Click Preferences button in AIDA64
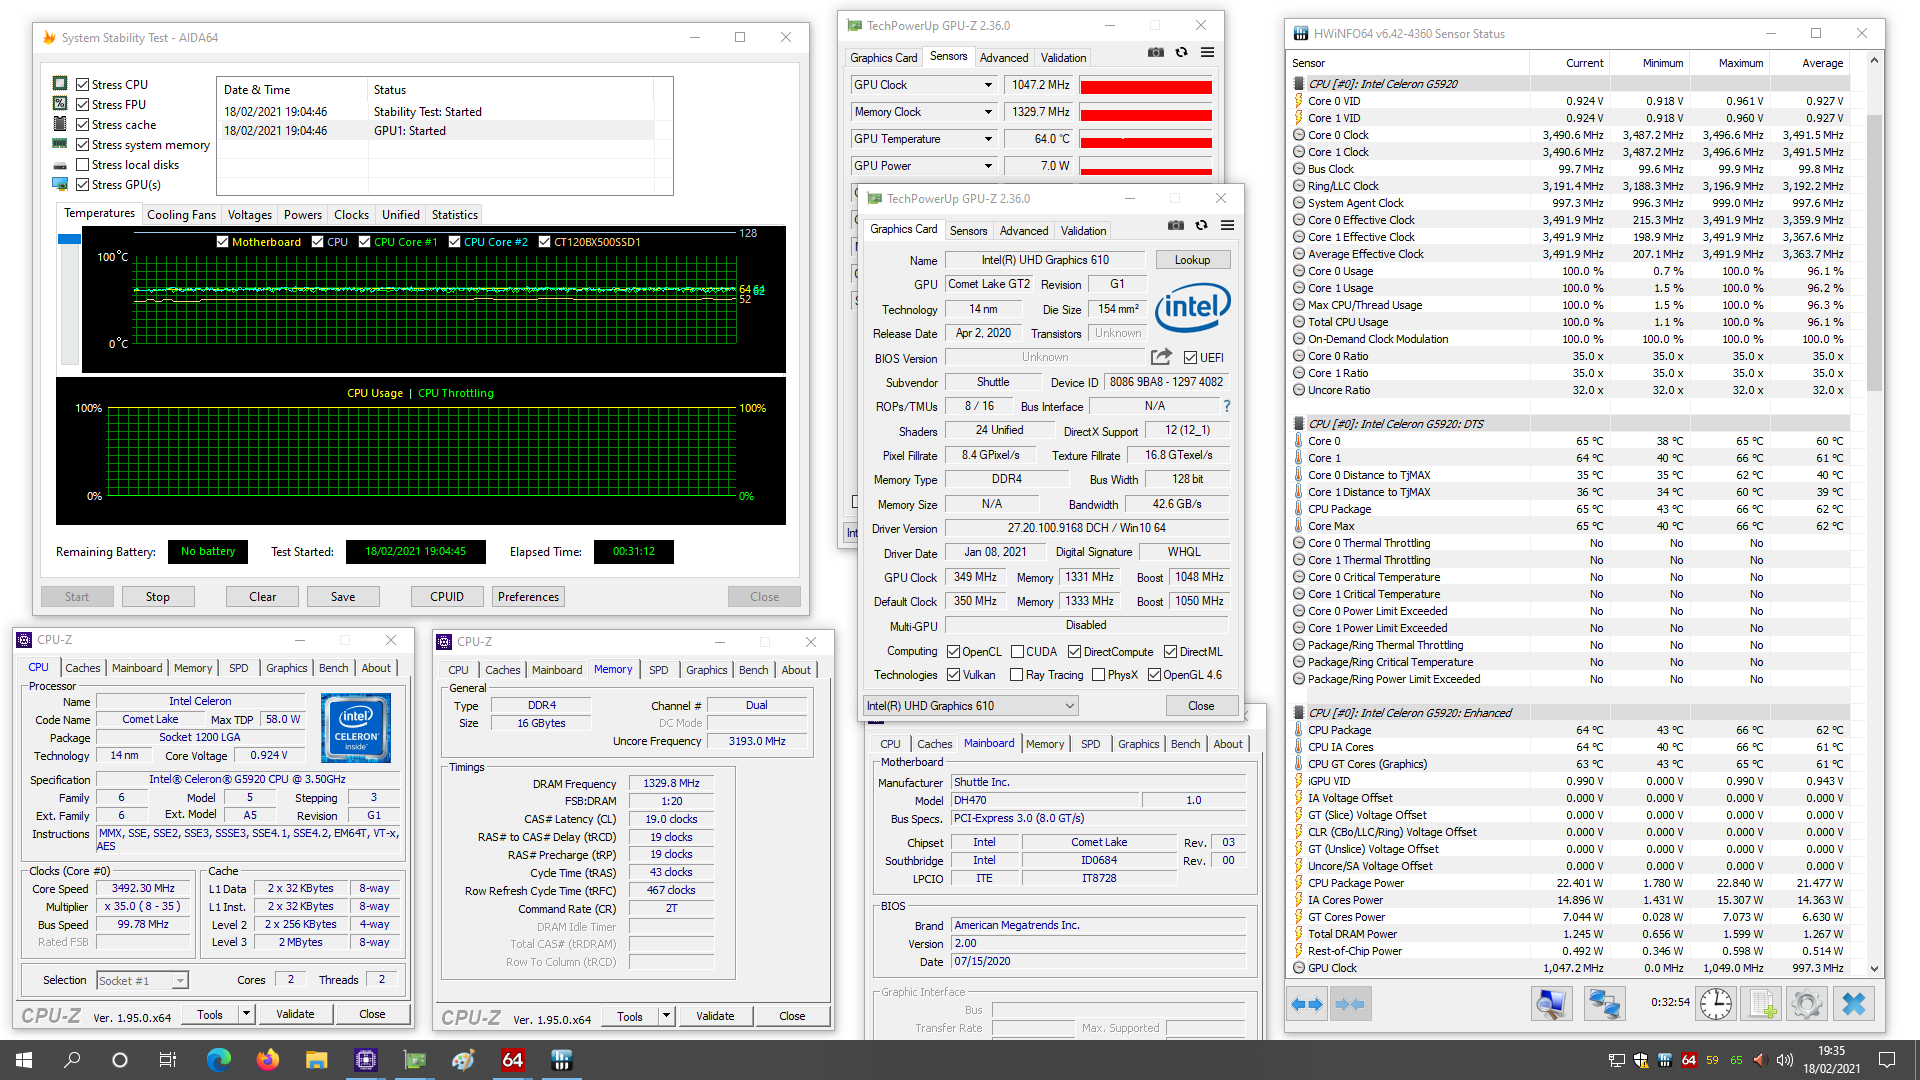Viewport: 1920px width, 1080px height. point(529,597)
